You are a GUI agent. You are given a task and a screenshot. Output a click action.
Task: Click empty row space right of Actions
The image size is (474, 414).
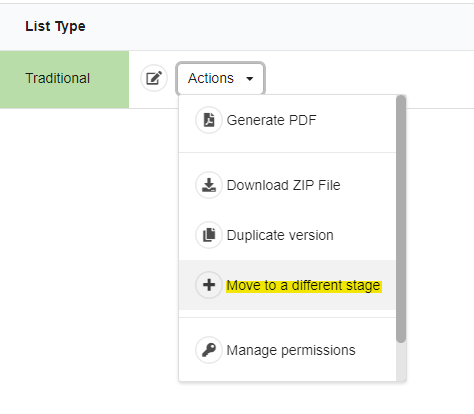[369, 78]
